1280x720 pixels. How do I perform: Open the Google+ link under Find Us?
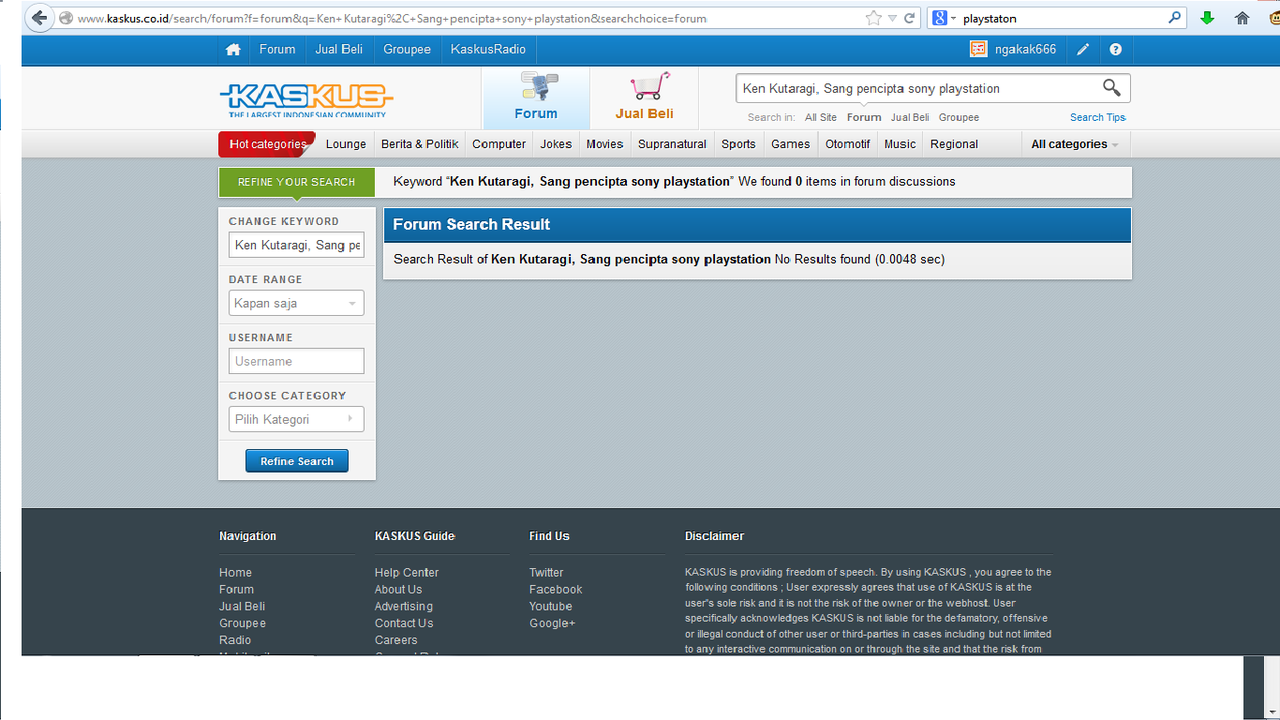552,624
